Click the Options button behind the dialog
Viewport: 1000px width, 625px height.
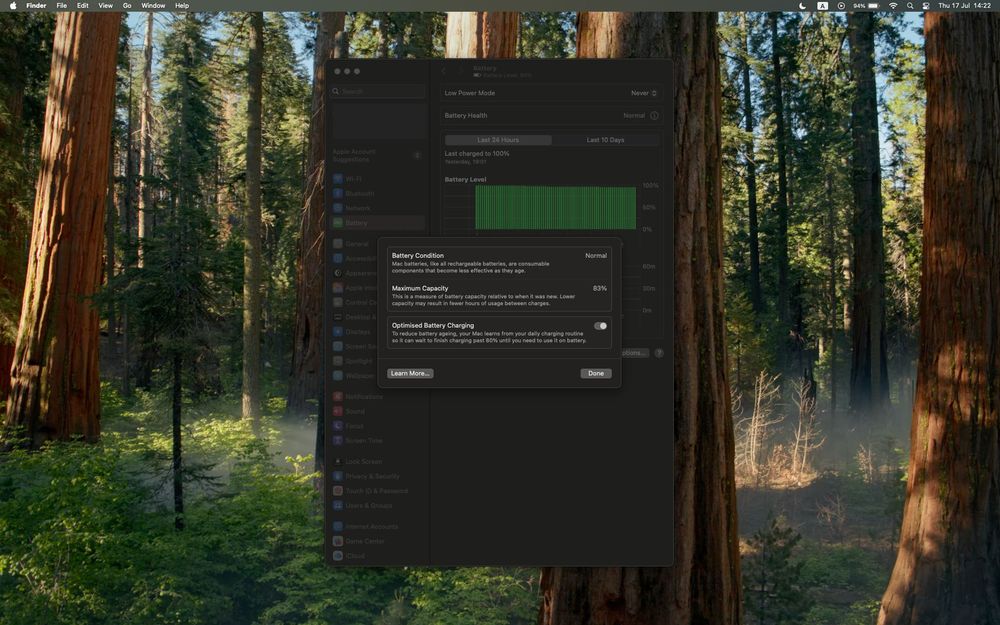pos(633,353)
